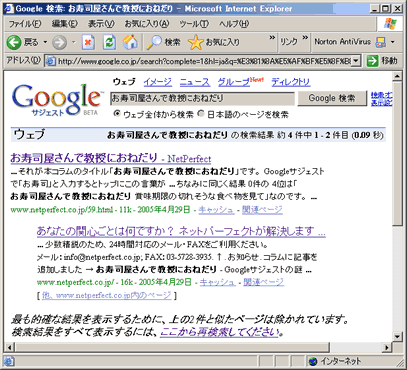
Task: Click the IE icon in the title bar
Action: pyautogui.click(x=9, y=9)
